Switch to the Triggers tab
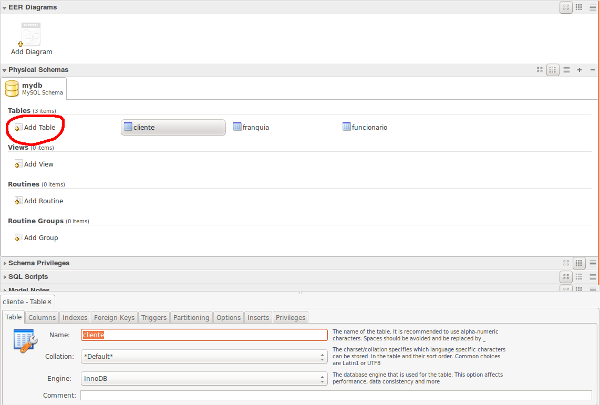The image size is (600, 405). click(153, 317)
